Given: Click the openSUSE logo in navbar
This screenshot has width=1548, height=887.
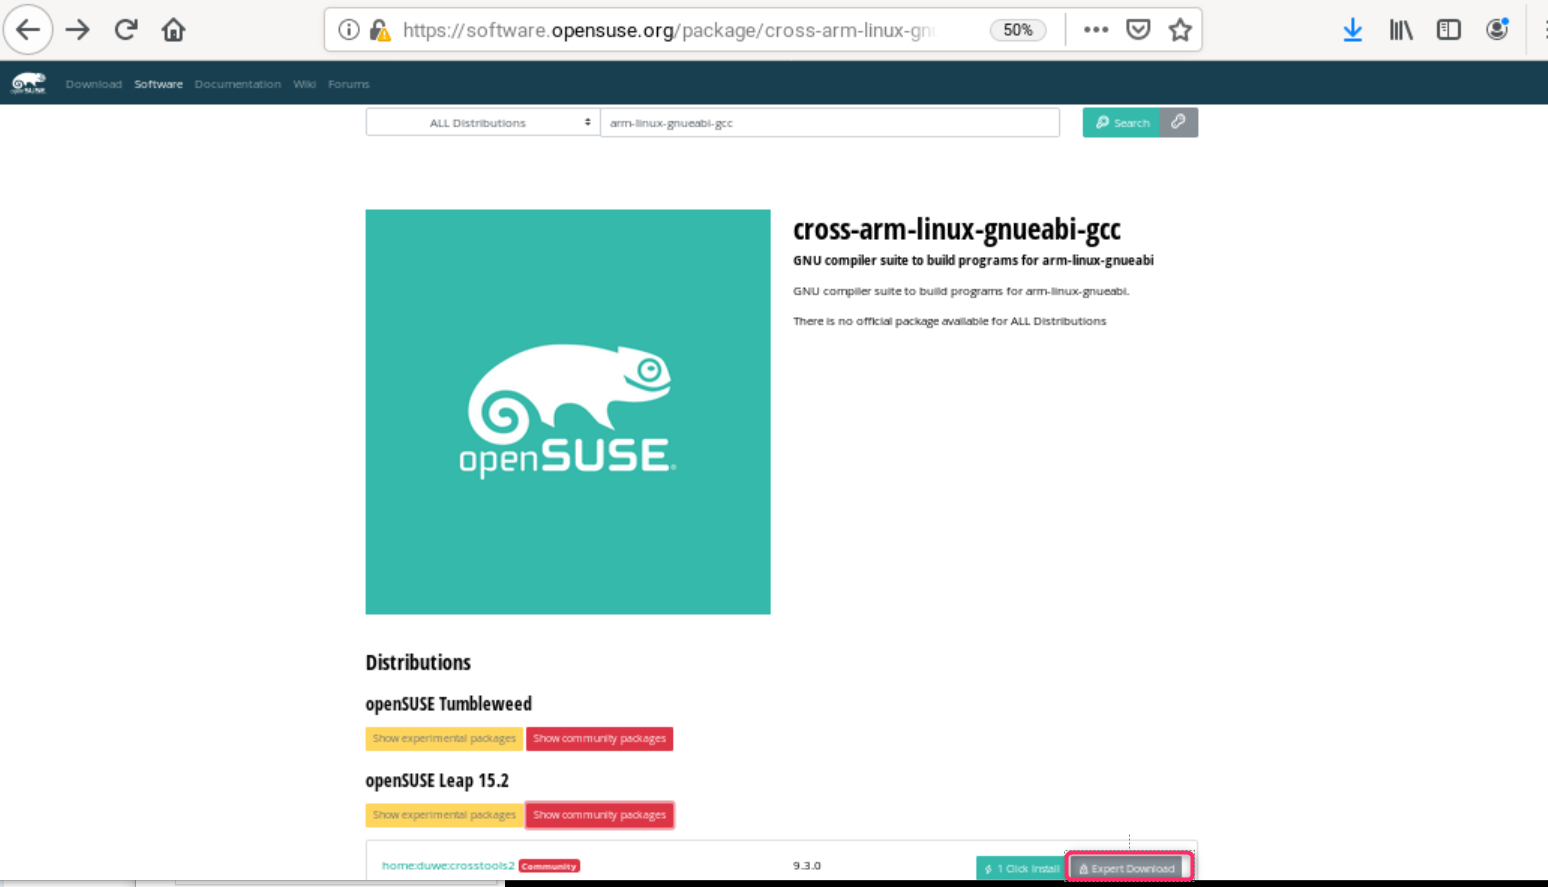Looking at the screenshot, I should pos(28,83).
